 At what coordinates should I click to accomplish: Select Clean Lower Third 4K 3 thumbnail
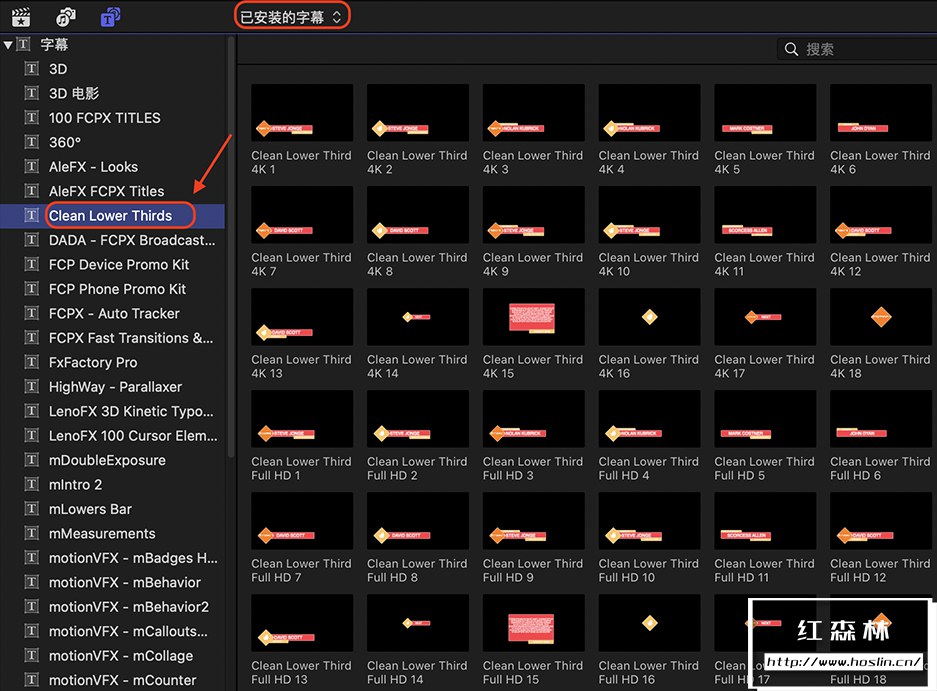[534, 112]
